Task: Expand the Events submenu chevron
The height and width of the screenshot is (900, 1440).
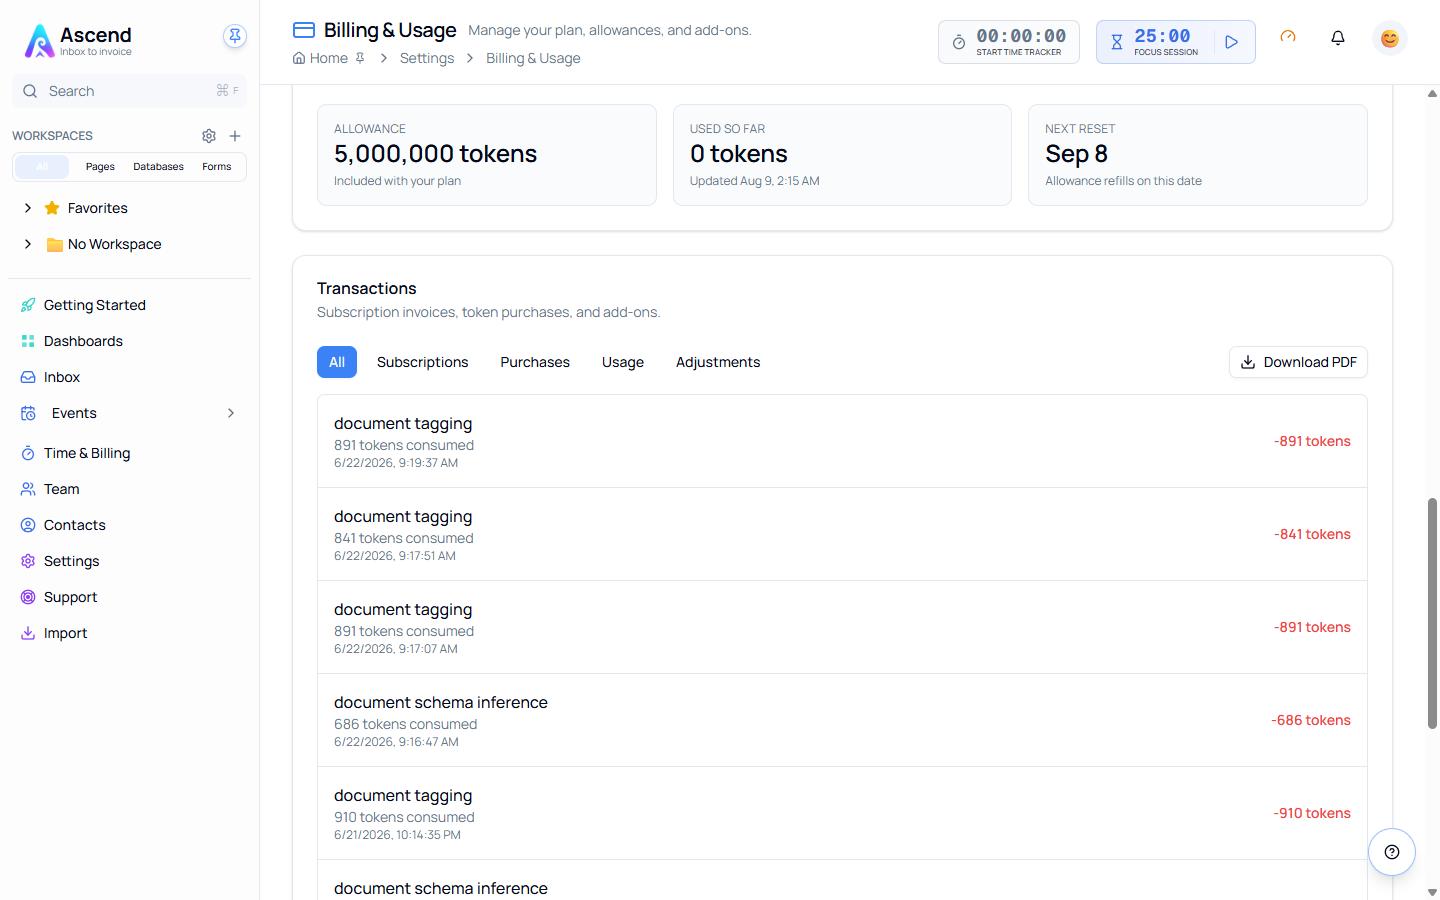Action: coord(231,413)
